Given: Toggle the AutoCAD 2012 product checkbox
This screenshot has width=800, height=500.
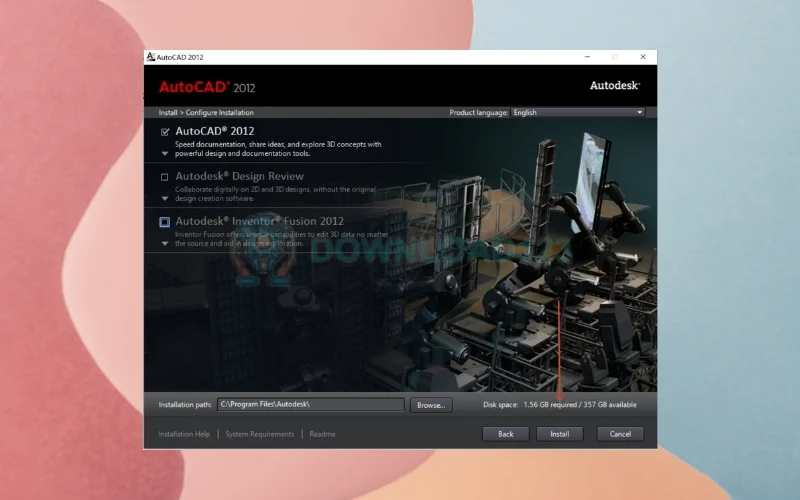Looking at the screenshot, I should 165,131.
